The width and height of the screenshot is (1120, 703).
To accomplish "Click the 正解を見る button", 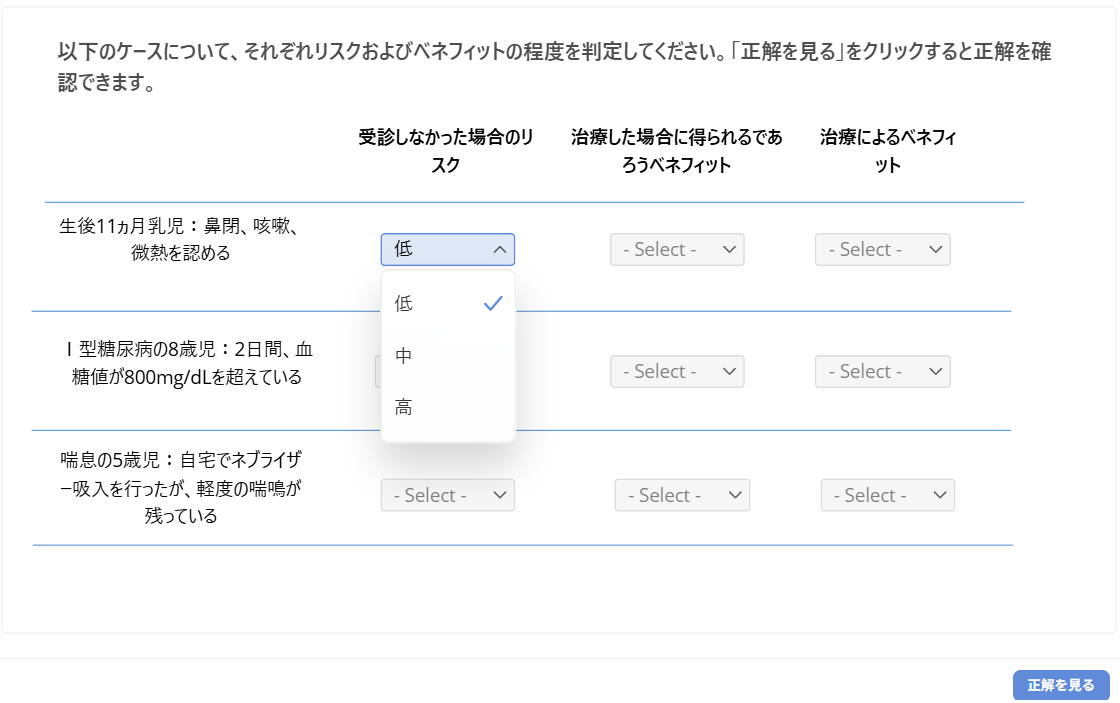I will [x=1061, y=685].
